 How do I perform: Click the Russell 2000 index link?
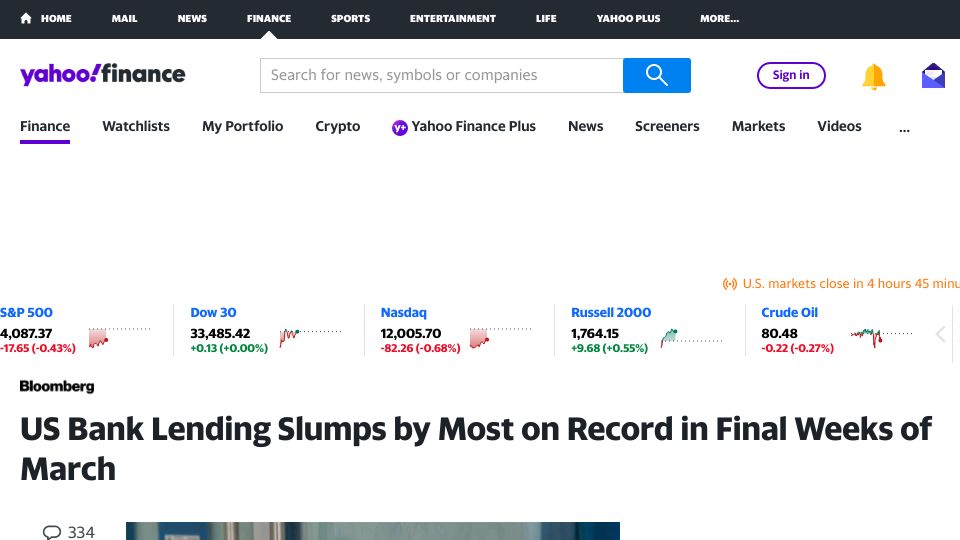tap(611, 312)
